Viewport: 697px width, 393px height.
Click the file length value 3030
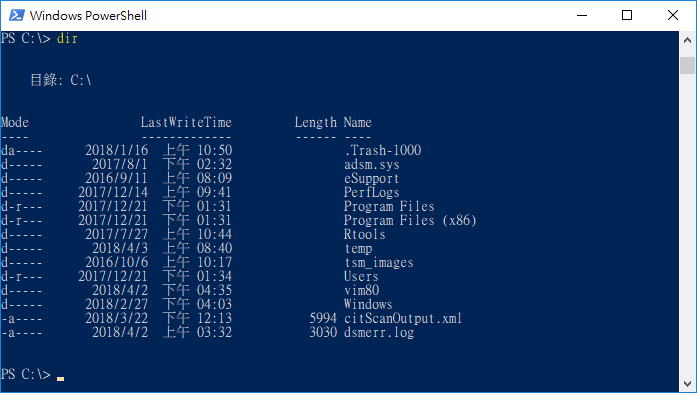[x=323, y=332]
